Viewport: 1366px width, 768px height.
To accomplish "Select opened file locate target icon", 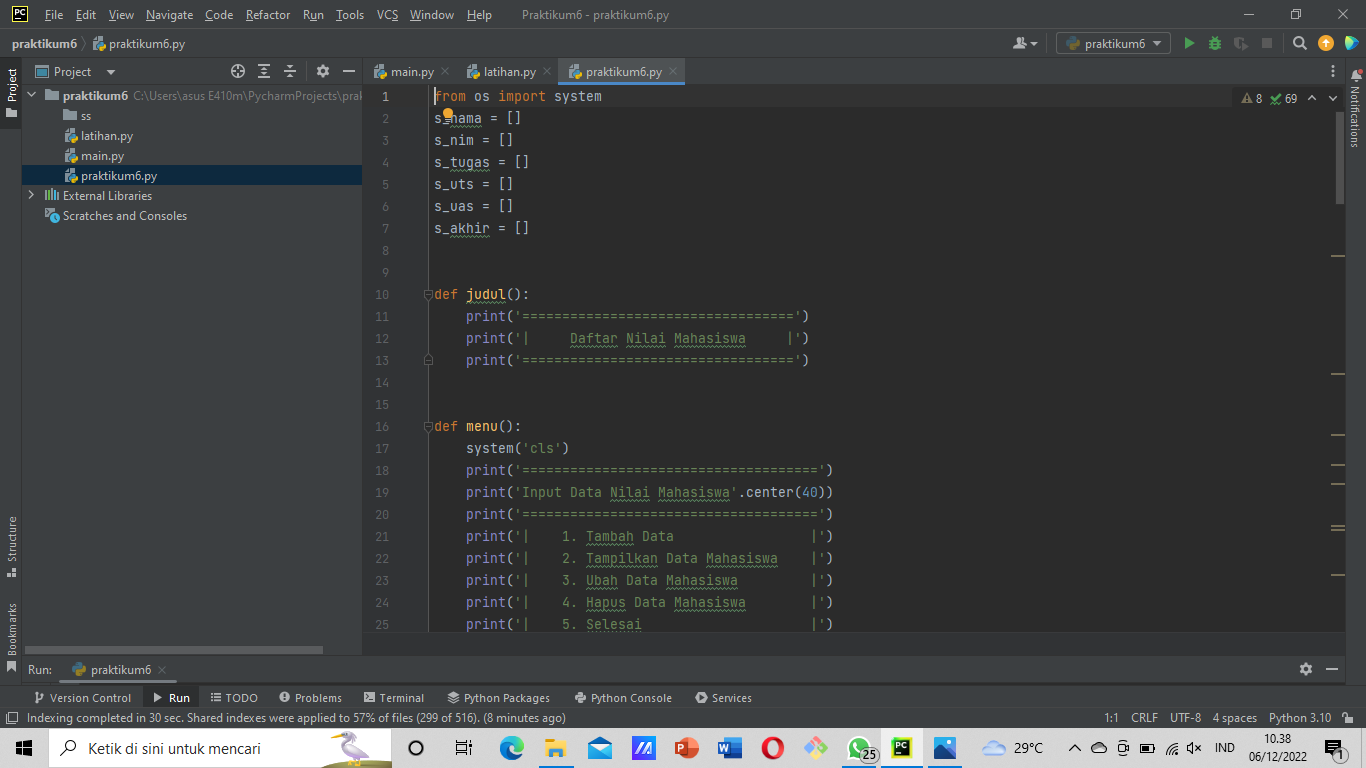I will 238,72.
